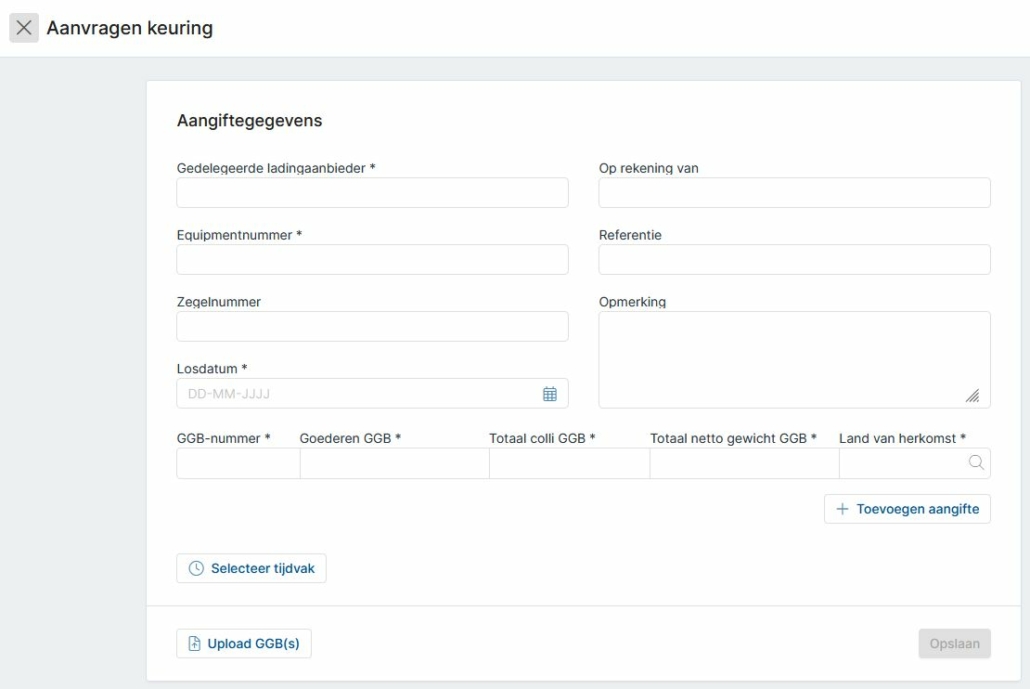1030x689 pixels.
Task: Click the Op rekening van label
Action: pos(648,168)
